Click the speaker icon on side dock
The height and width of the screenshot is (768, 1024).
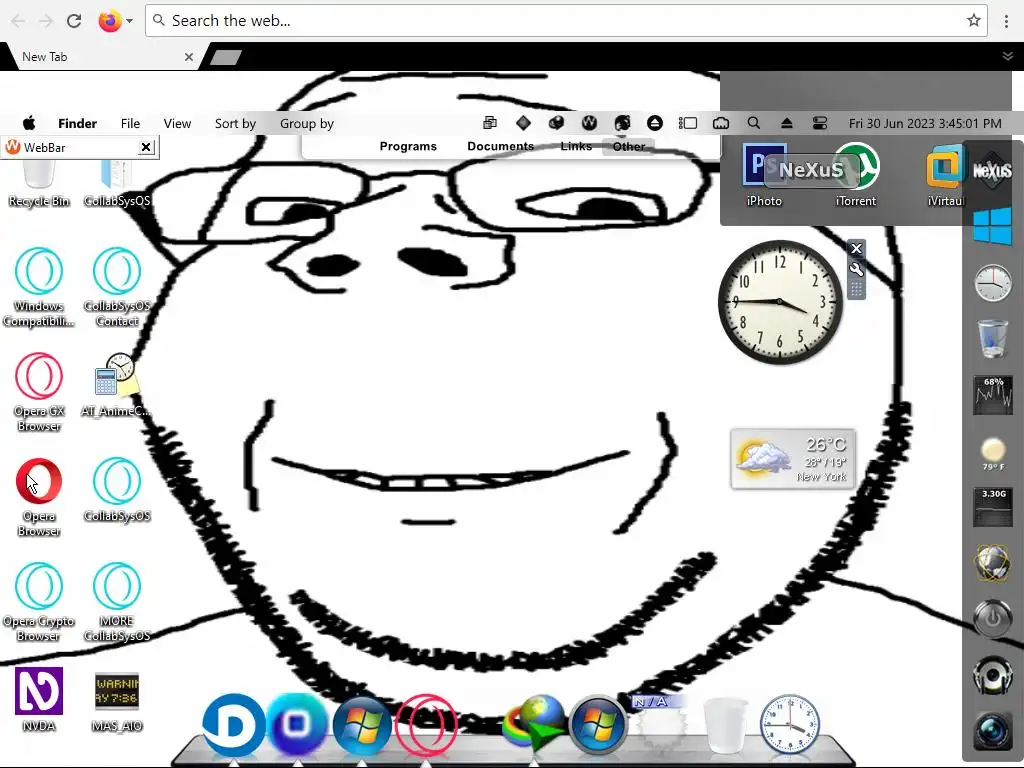pyautogui.click(x=993, y=675)
